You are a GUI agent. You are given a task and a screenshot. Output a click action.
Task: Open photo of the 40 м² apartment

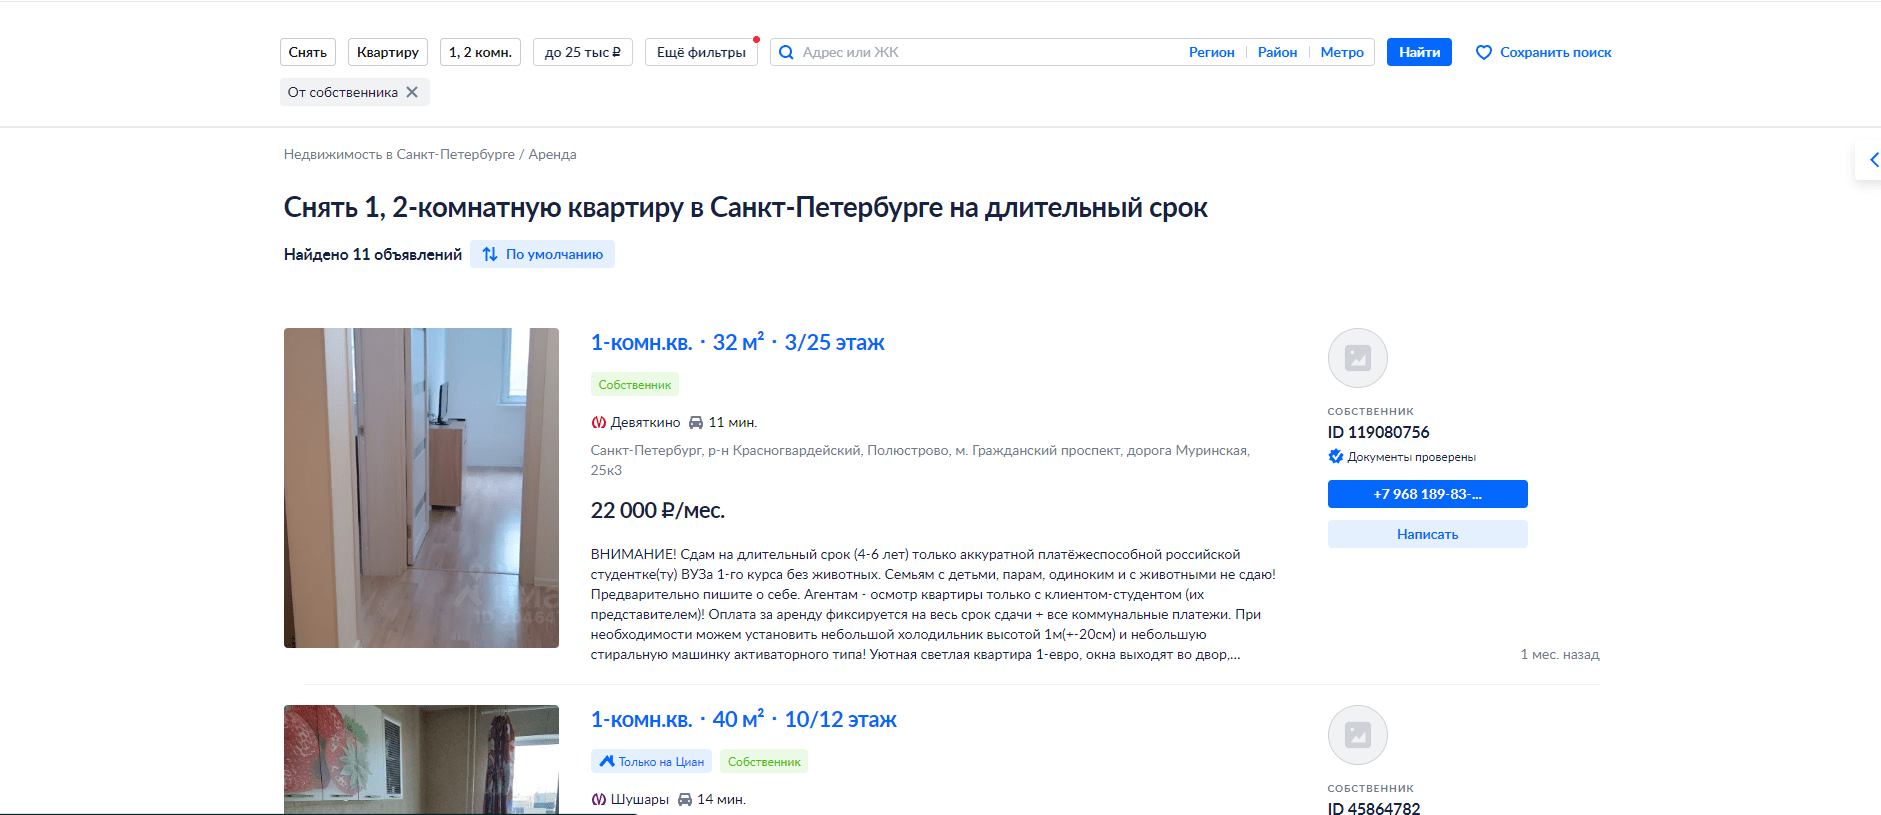[421, 760]
